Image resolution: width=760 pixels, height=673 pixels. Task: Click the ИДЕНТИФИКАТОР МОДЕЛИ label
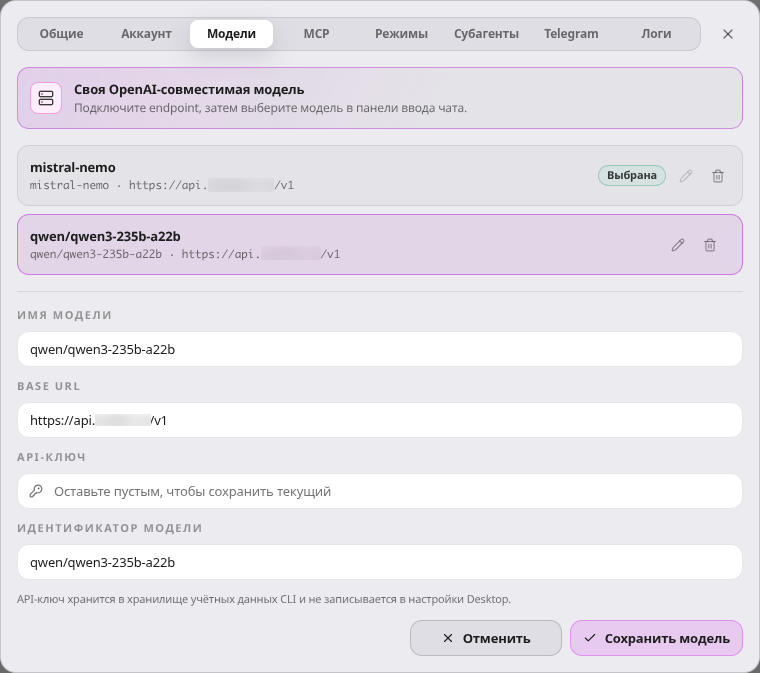[x=110, y=528]
